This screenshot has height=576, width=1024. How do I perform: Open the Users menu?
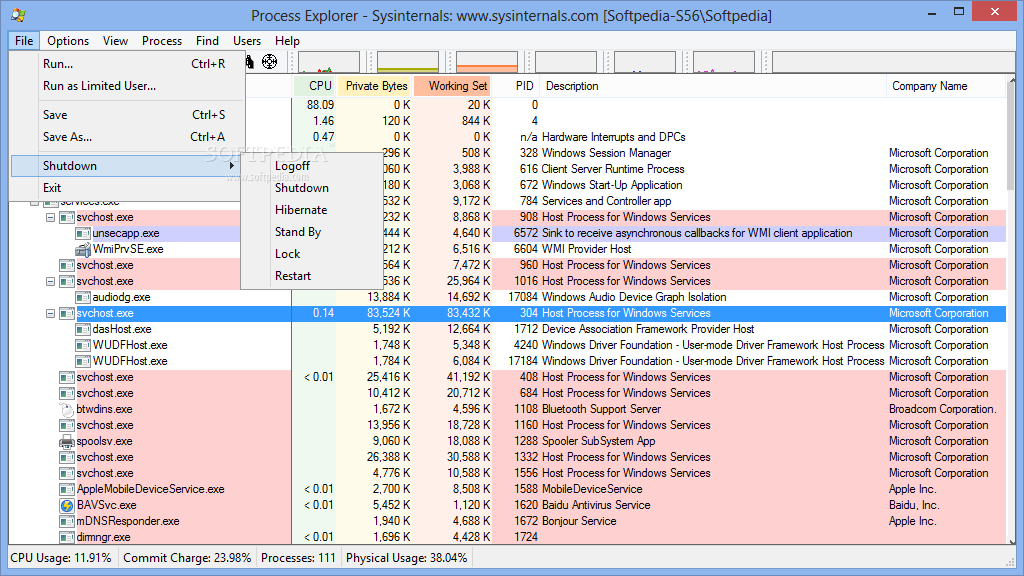(x=245, y=41)
